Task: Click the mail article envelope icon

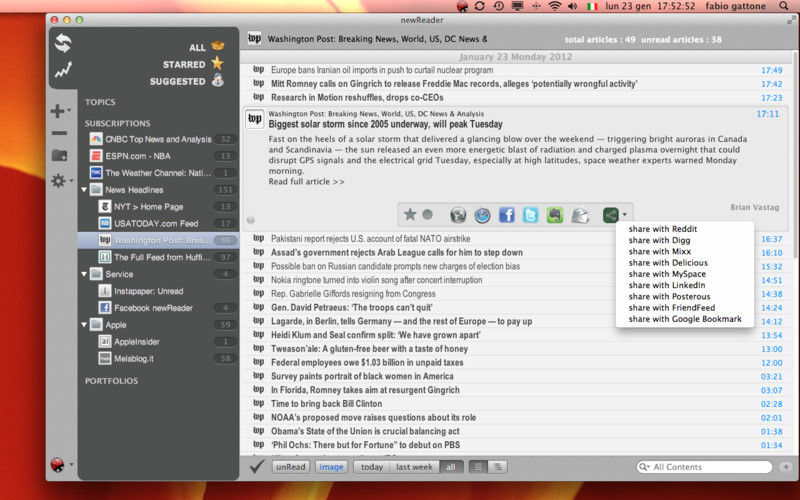Action: click(x=580, y=215)
